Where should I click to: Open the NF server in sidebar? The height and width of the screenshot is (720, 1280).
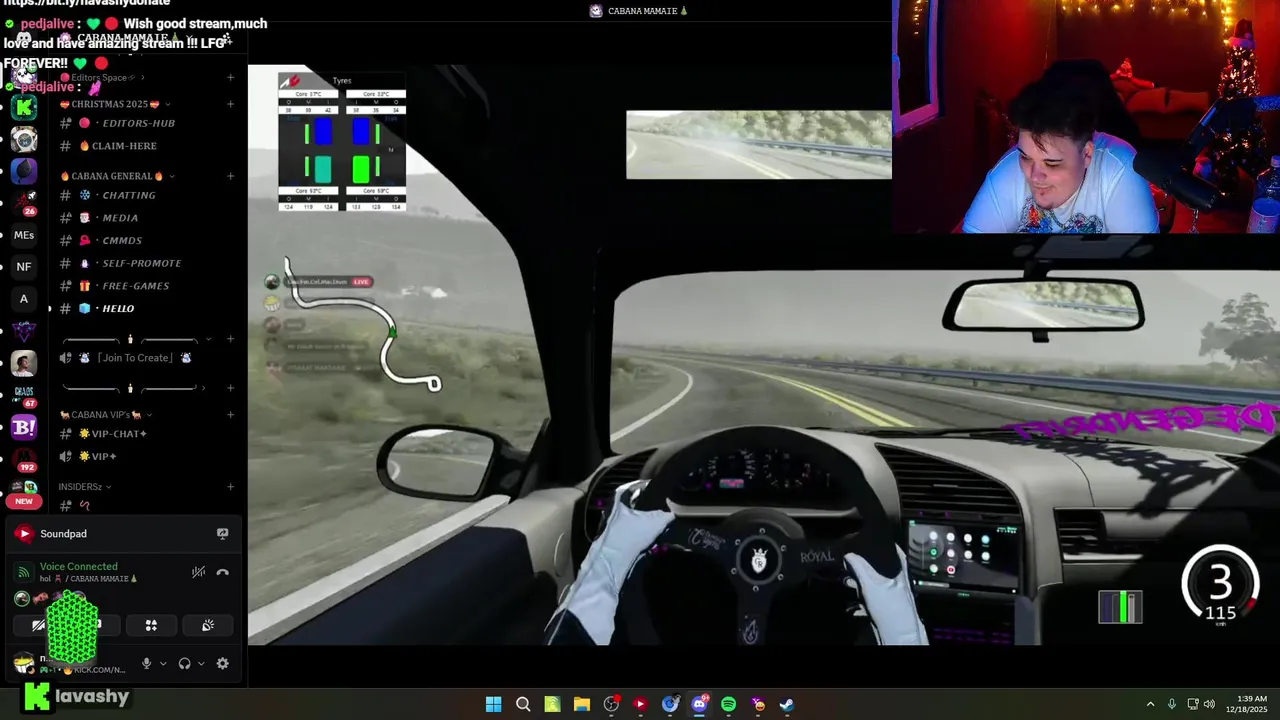[x=24, y=267]
